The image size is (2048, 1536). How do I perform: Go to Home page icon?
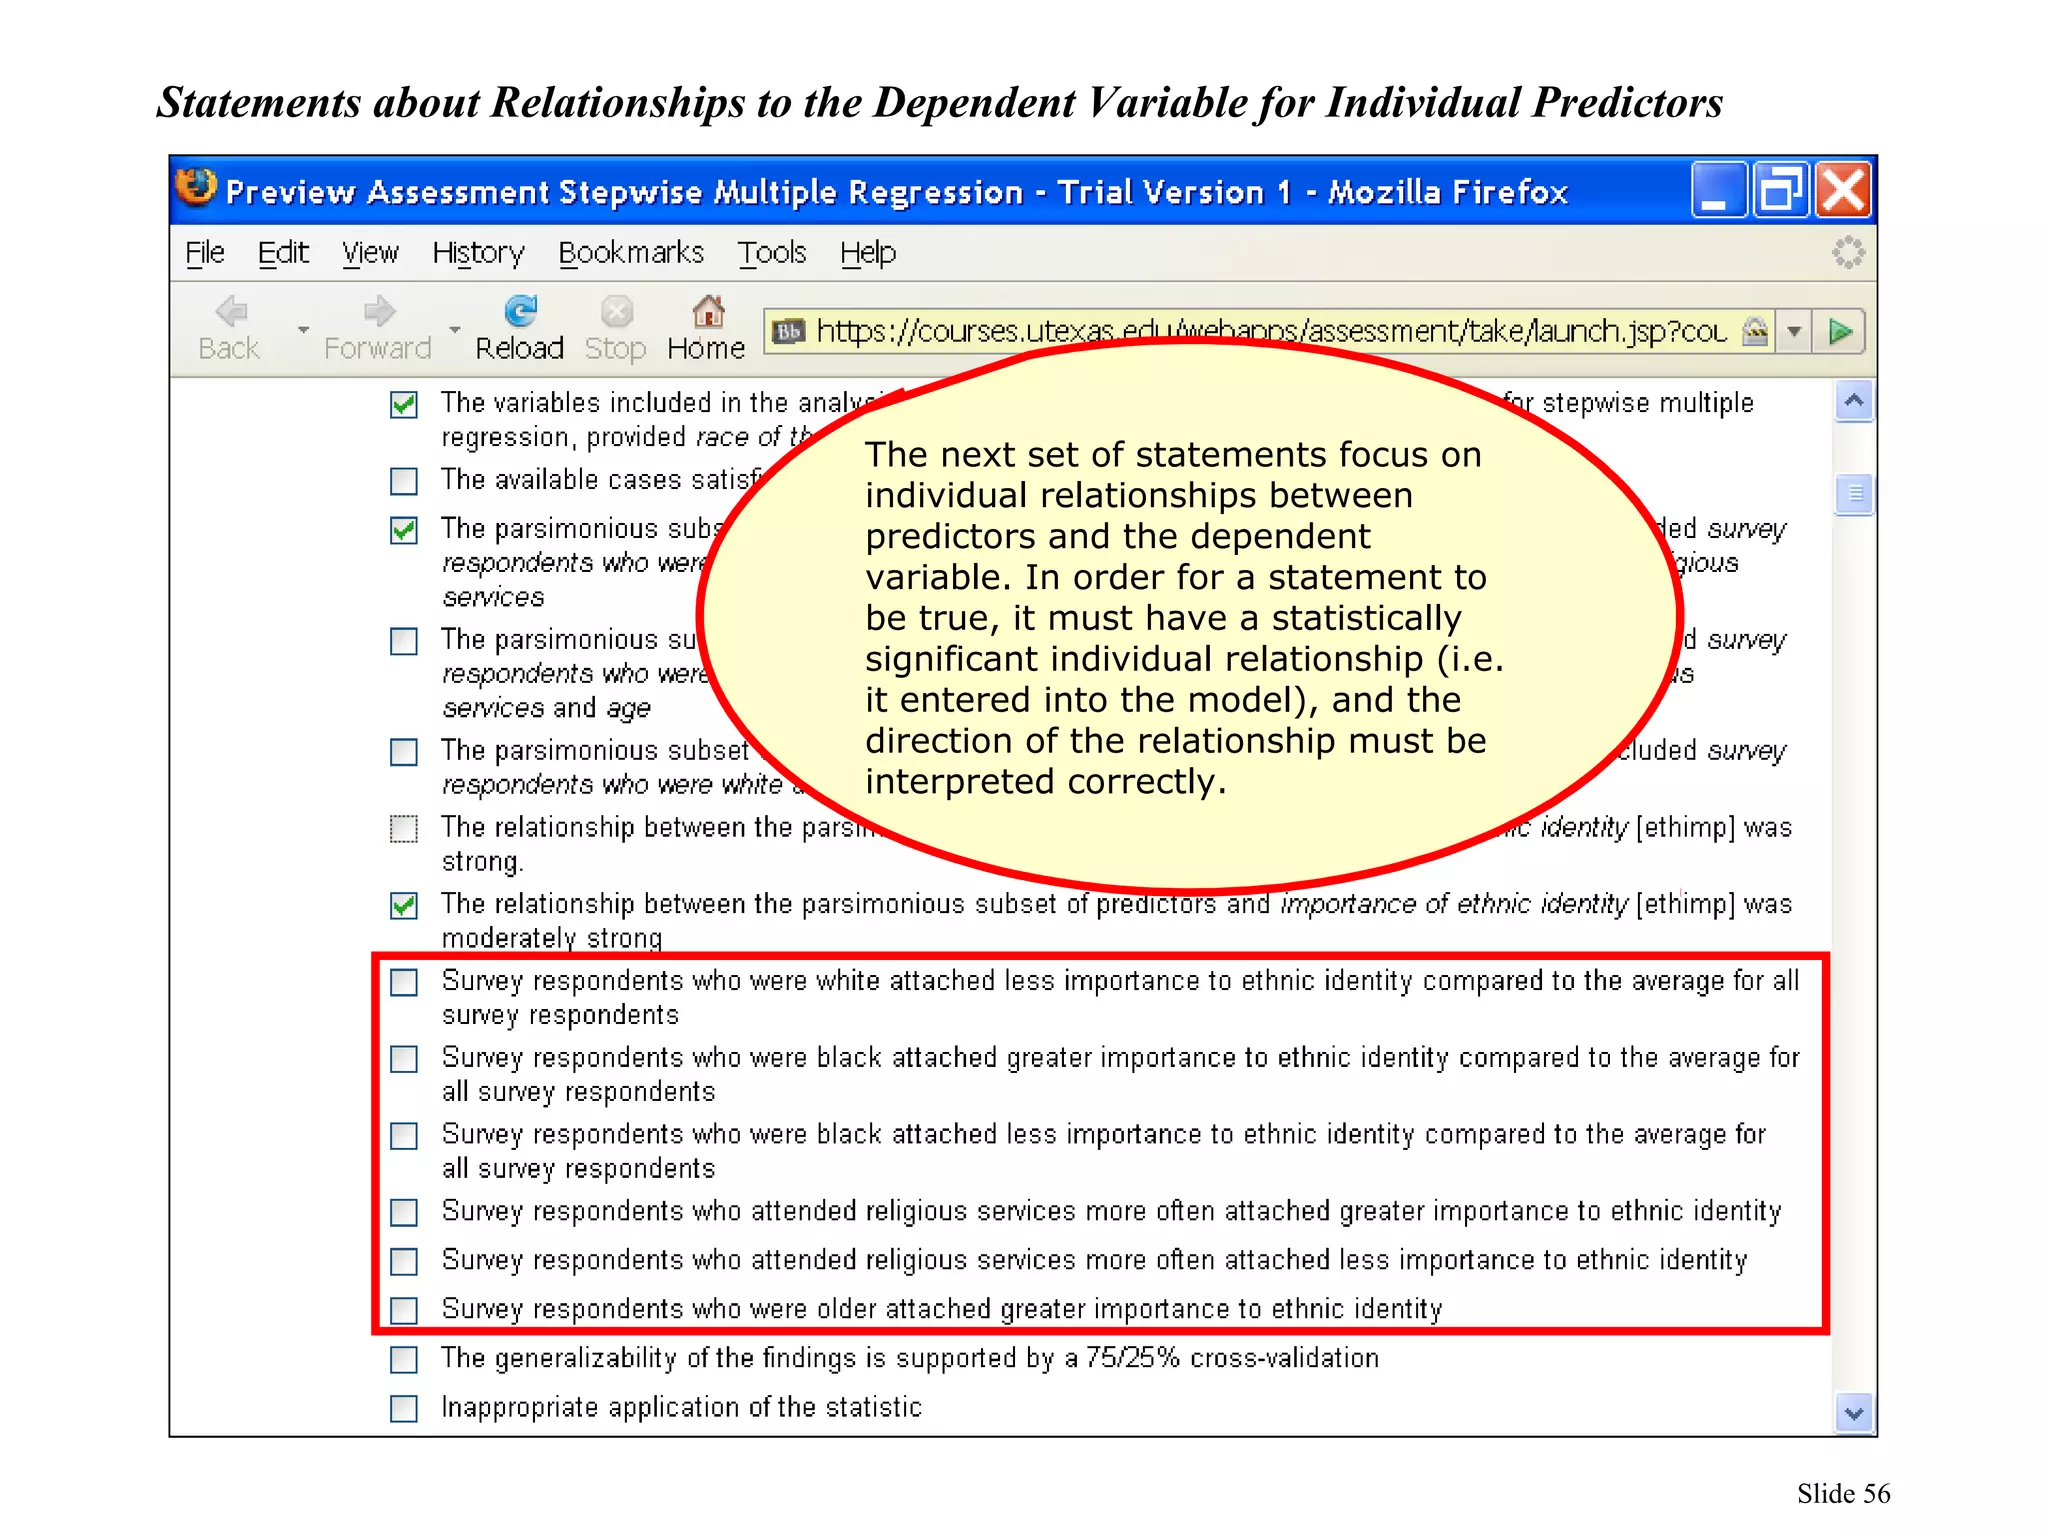(708, 312)
